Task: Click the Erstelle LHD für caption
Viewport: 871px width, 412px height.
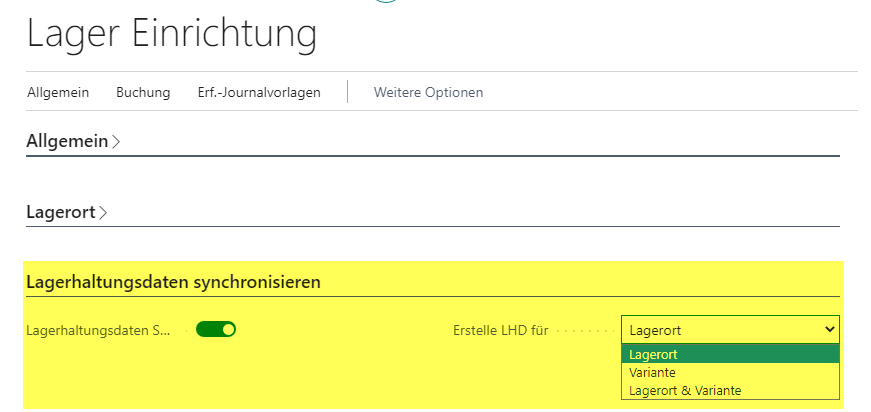Action: 500,330
